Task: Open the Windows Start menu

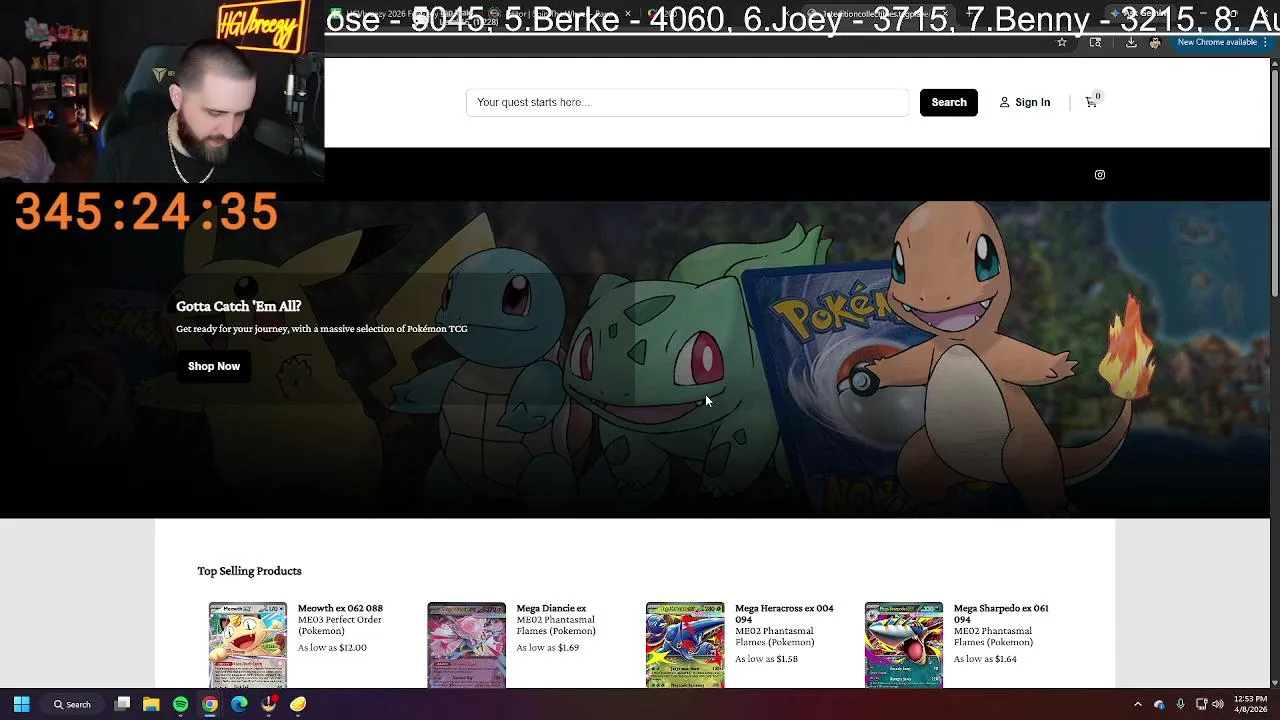Action: (x=21, y=704)
